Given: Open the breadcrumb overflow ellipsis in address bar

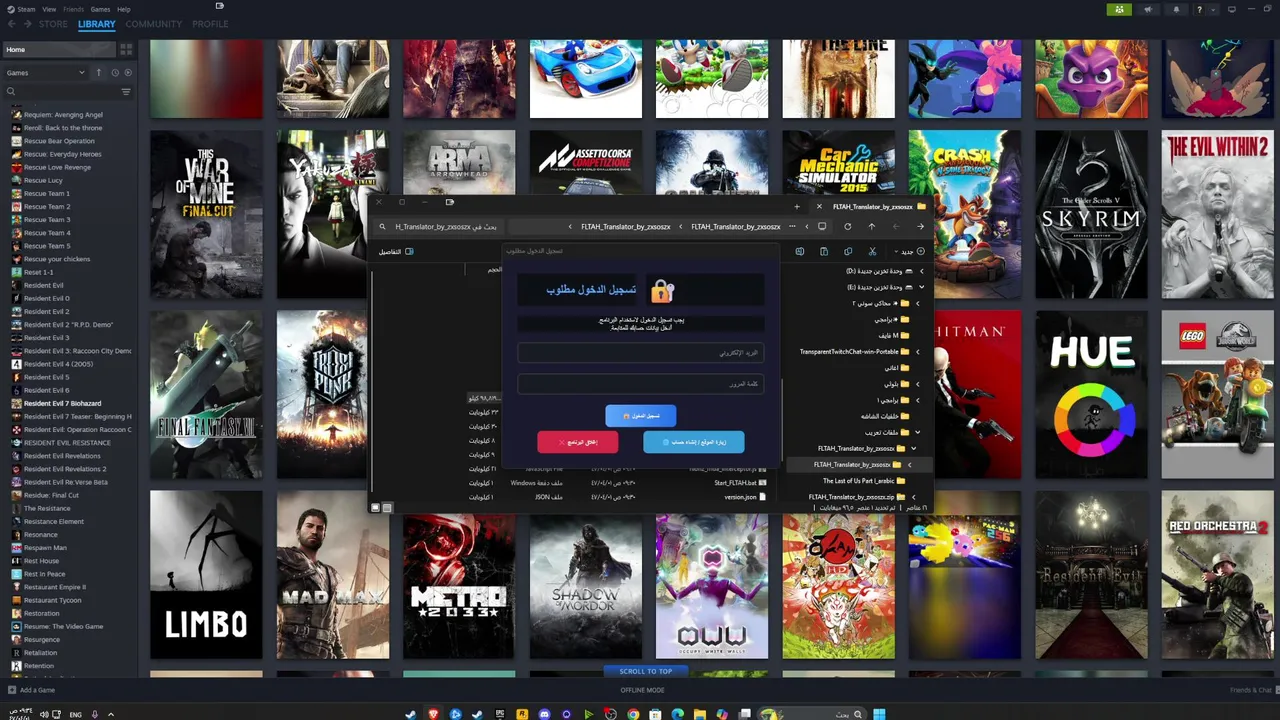Looking at the screenshot, I should tap(792, 227).
